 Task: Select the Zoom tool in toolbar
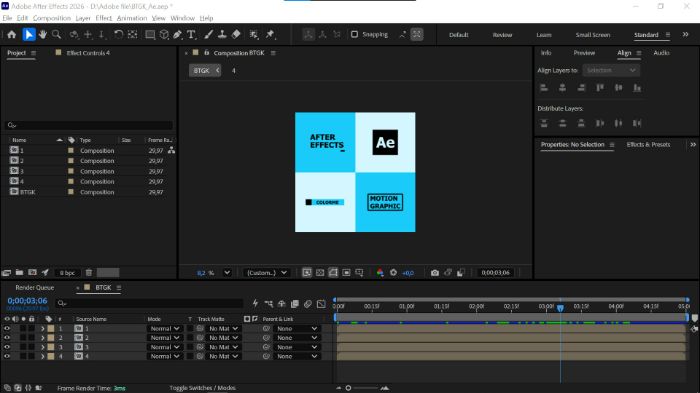[57, 34]
